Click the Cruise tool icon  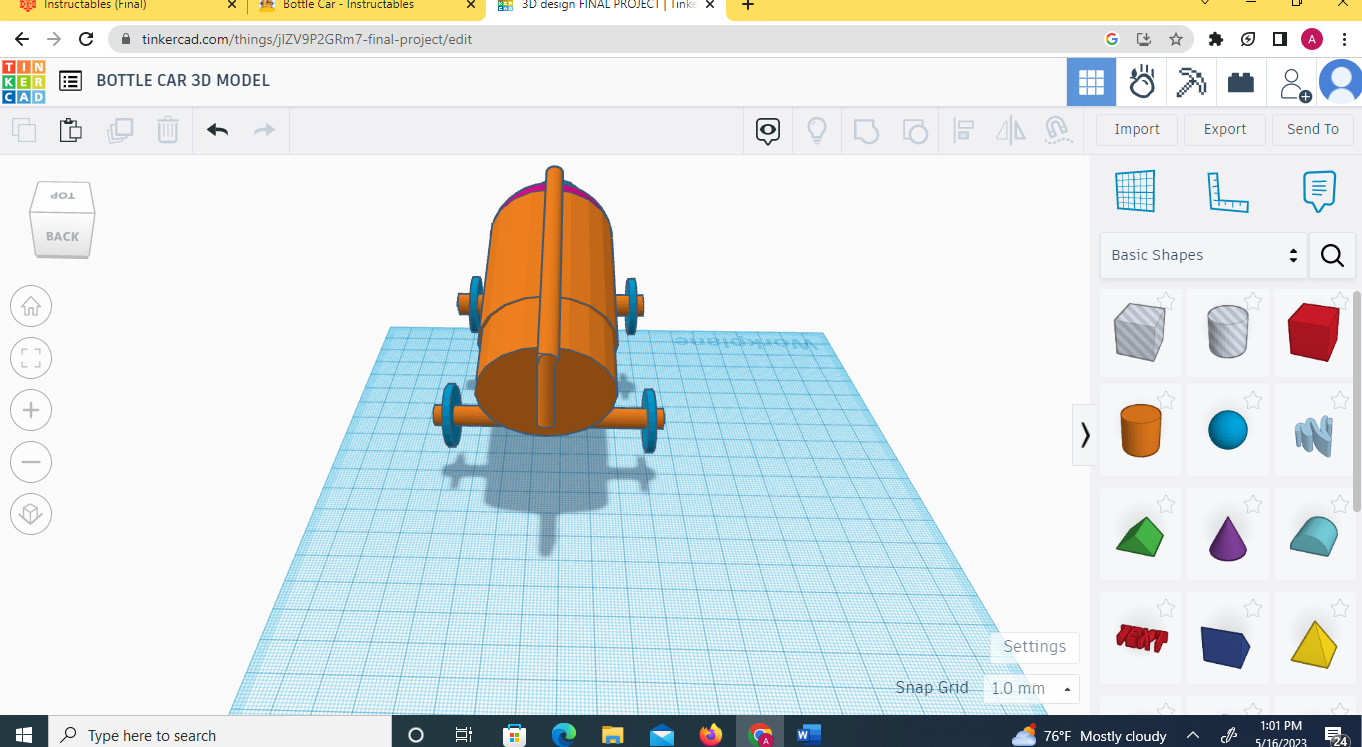click(x=1057, y=131)
